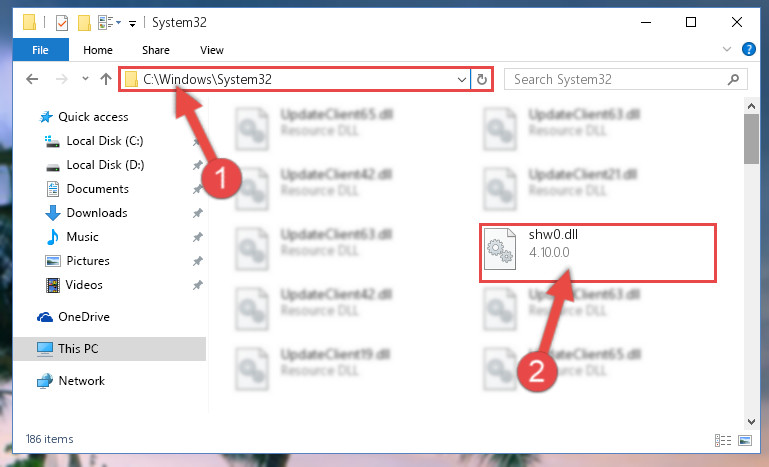Switch to details view in status bar

coord(723,440)
